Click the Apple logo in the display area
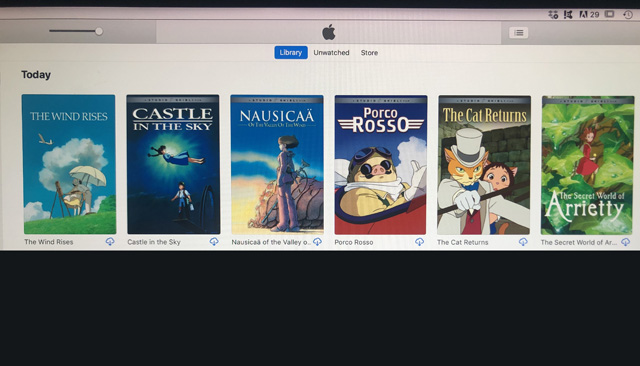Image resolution: width=640 pixels, height=366 pixels. coord(329,32)
